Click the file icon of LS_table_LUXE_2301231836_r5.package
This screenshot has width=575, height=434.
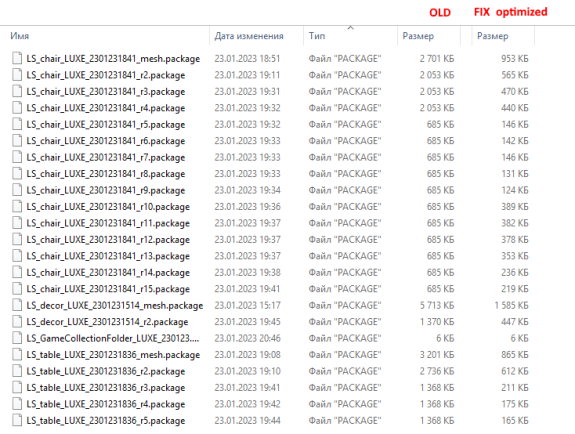pyautogui.click(x=17, y=420)
